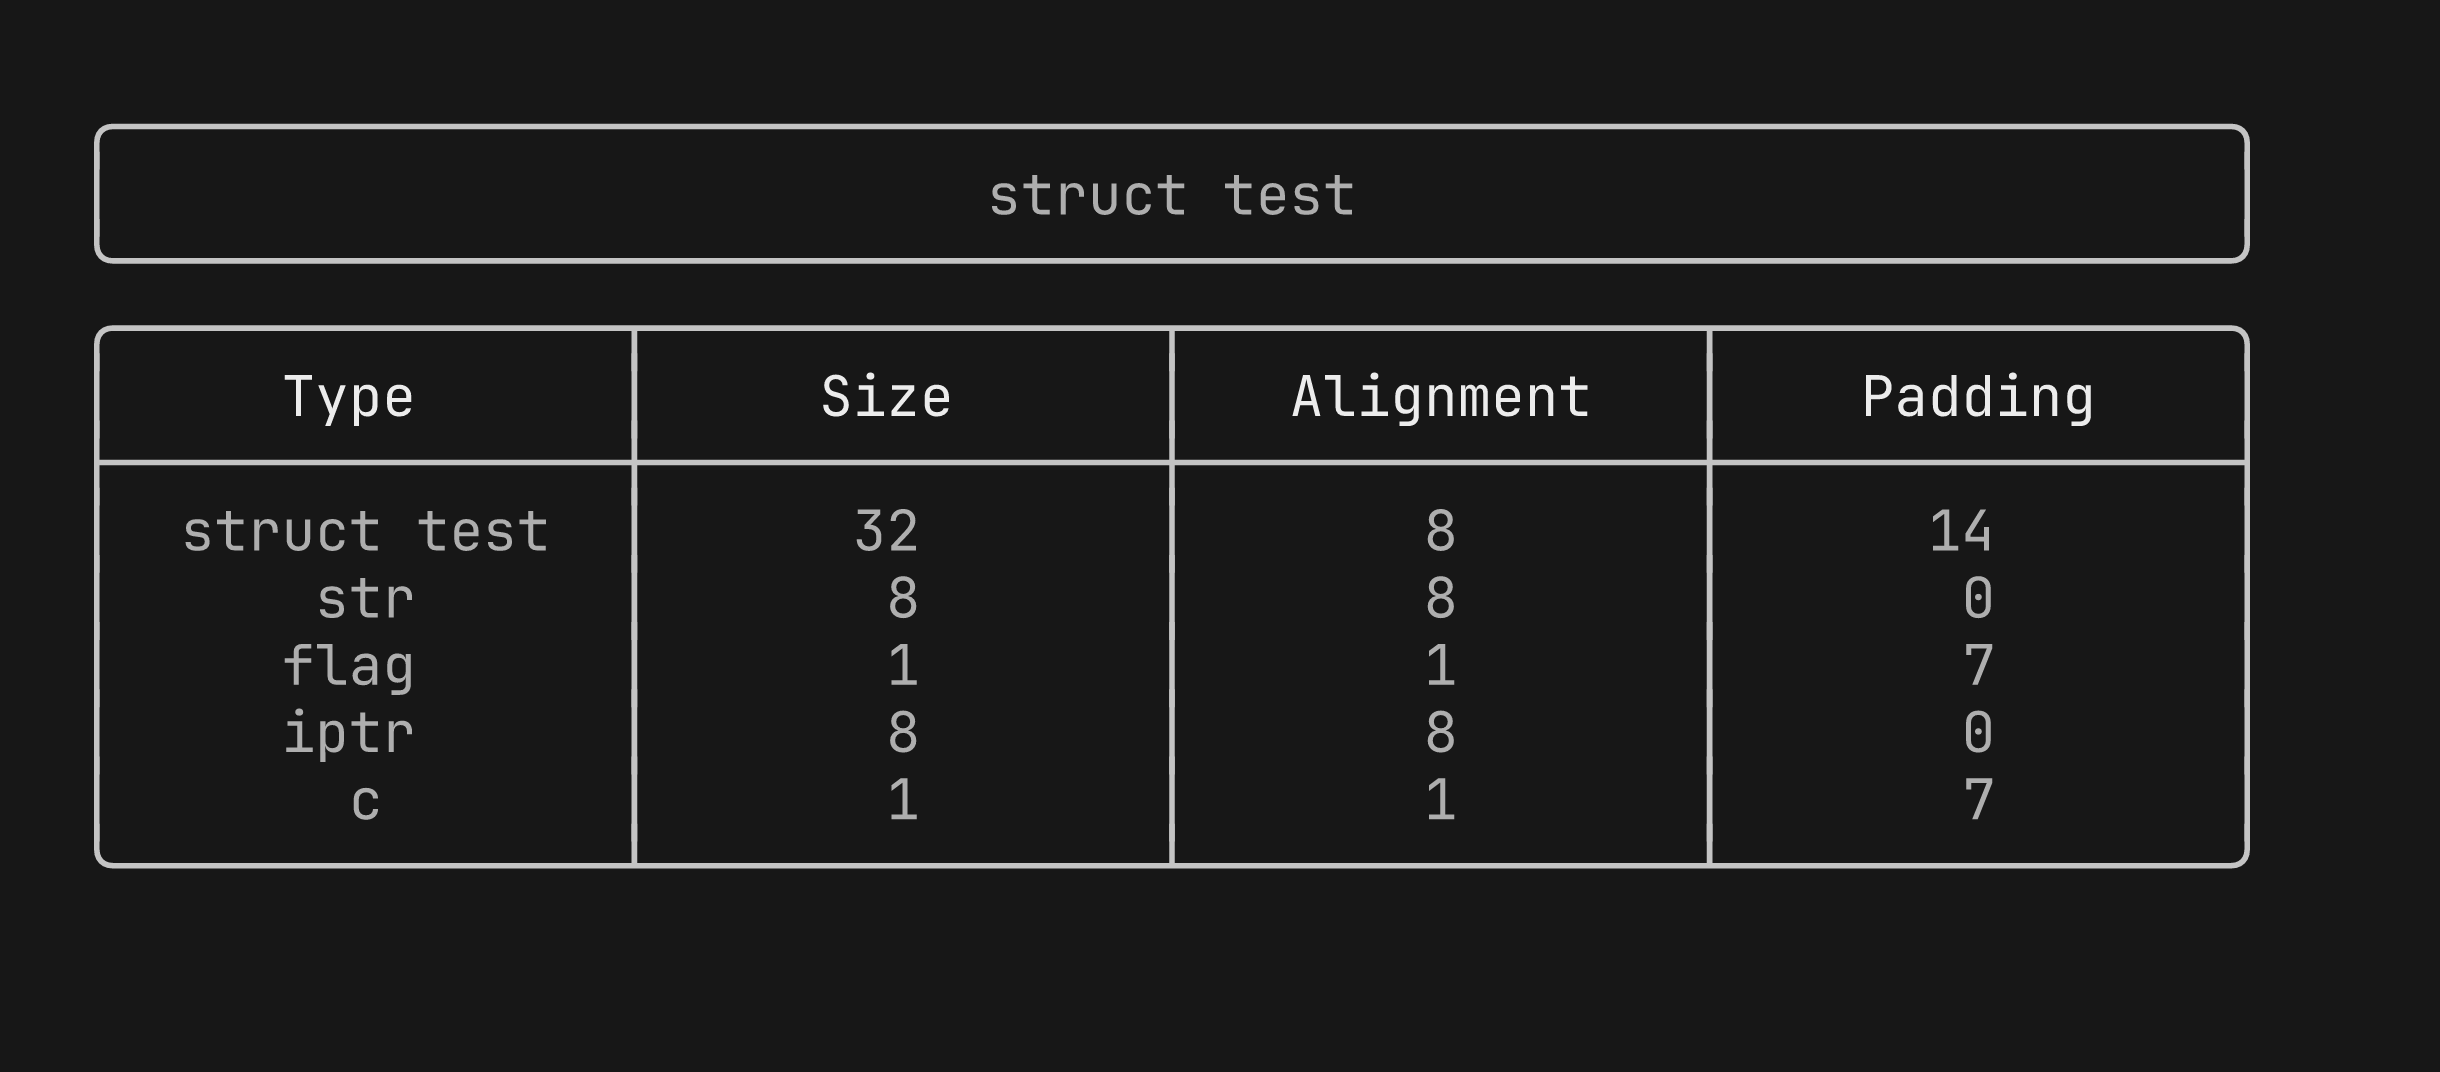Click the 'iptr' field name
2440x1072 pixels.
point(348,733)
